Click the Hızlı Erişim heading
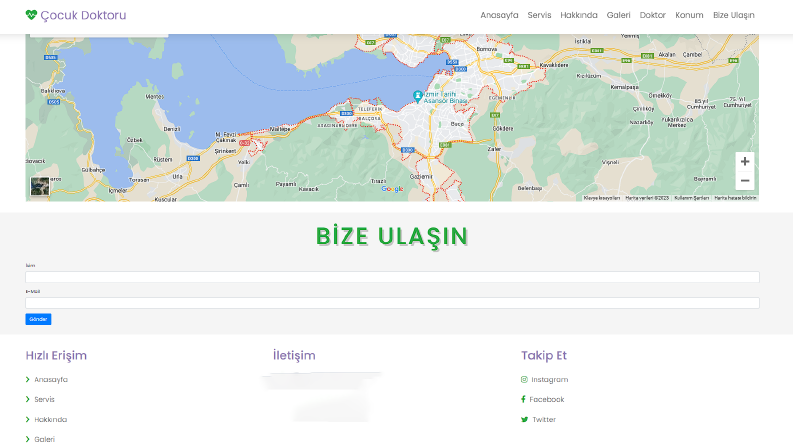This screenshot has width=793, height=446. 56,355
